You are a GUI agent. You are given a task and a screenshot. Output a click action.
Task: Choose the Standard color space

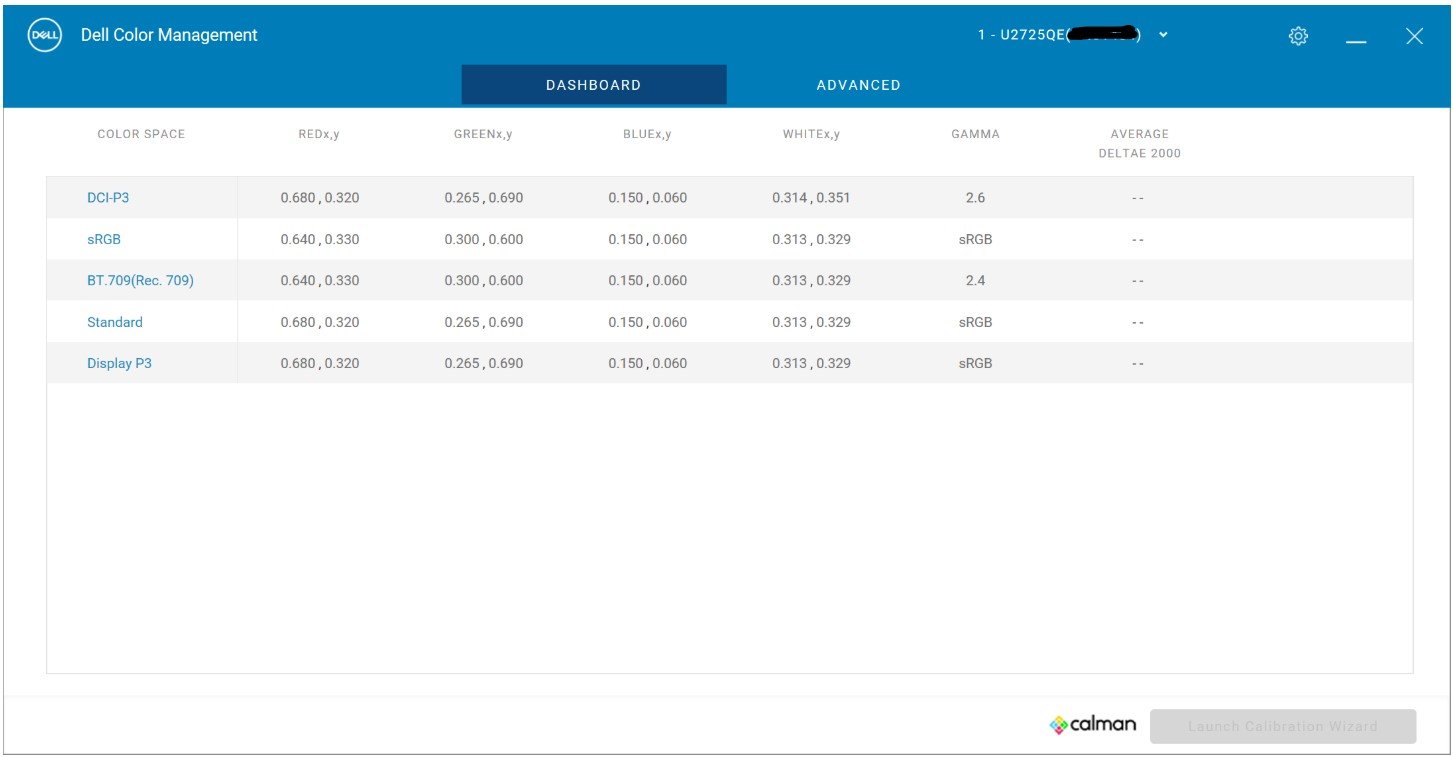tap(115, 323)
